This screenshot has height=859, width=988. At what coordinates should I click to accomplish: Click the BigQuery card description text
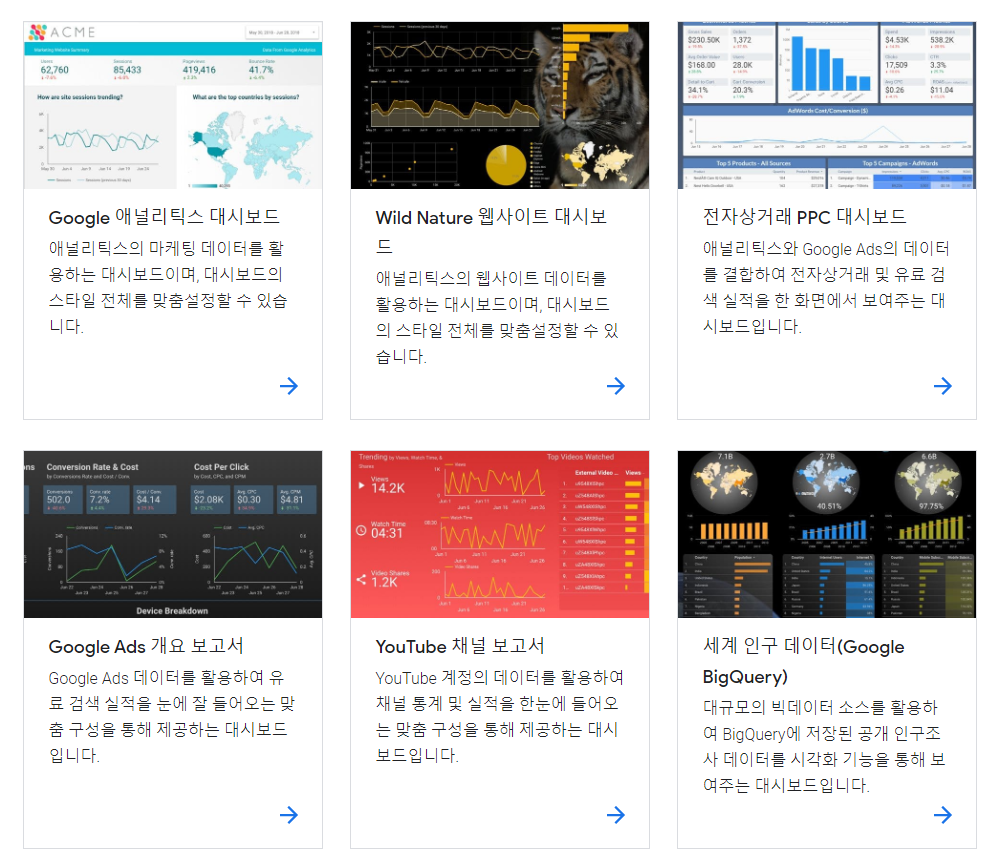(x=824, y=746)
